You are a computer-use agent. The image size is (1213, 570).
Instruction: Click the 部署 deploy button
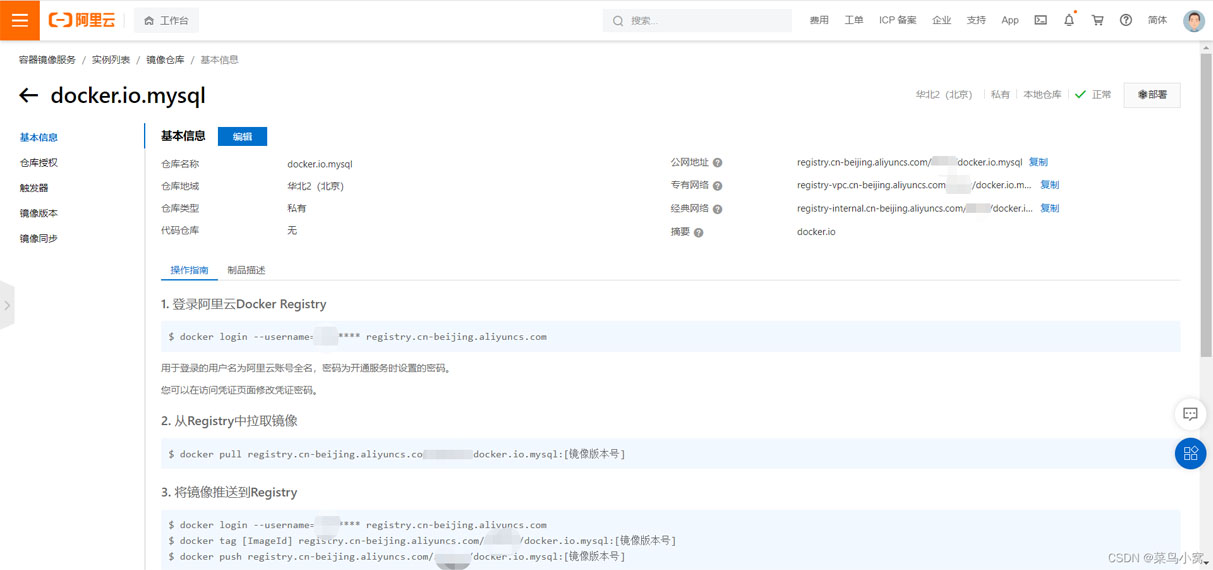(x=1152, y=95)
